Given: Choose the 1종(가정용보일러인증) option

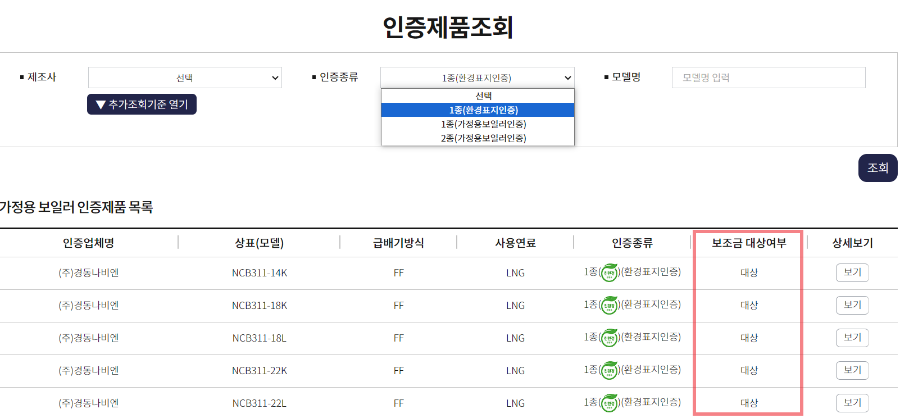Looking at the screenshot, I should (x=478, y=123).
